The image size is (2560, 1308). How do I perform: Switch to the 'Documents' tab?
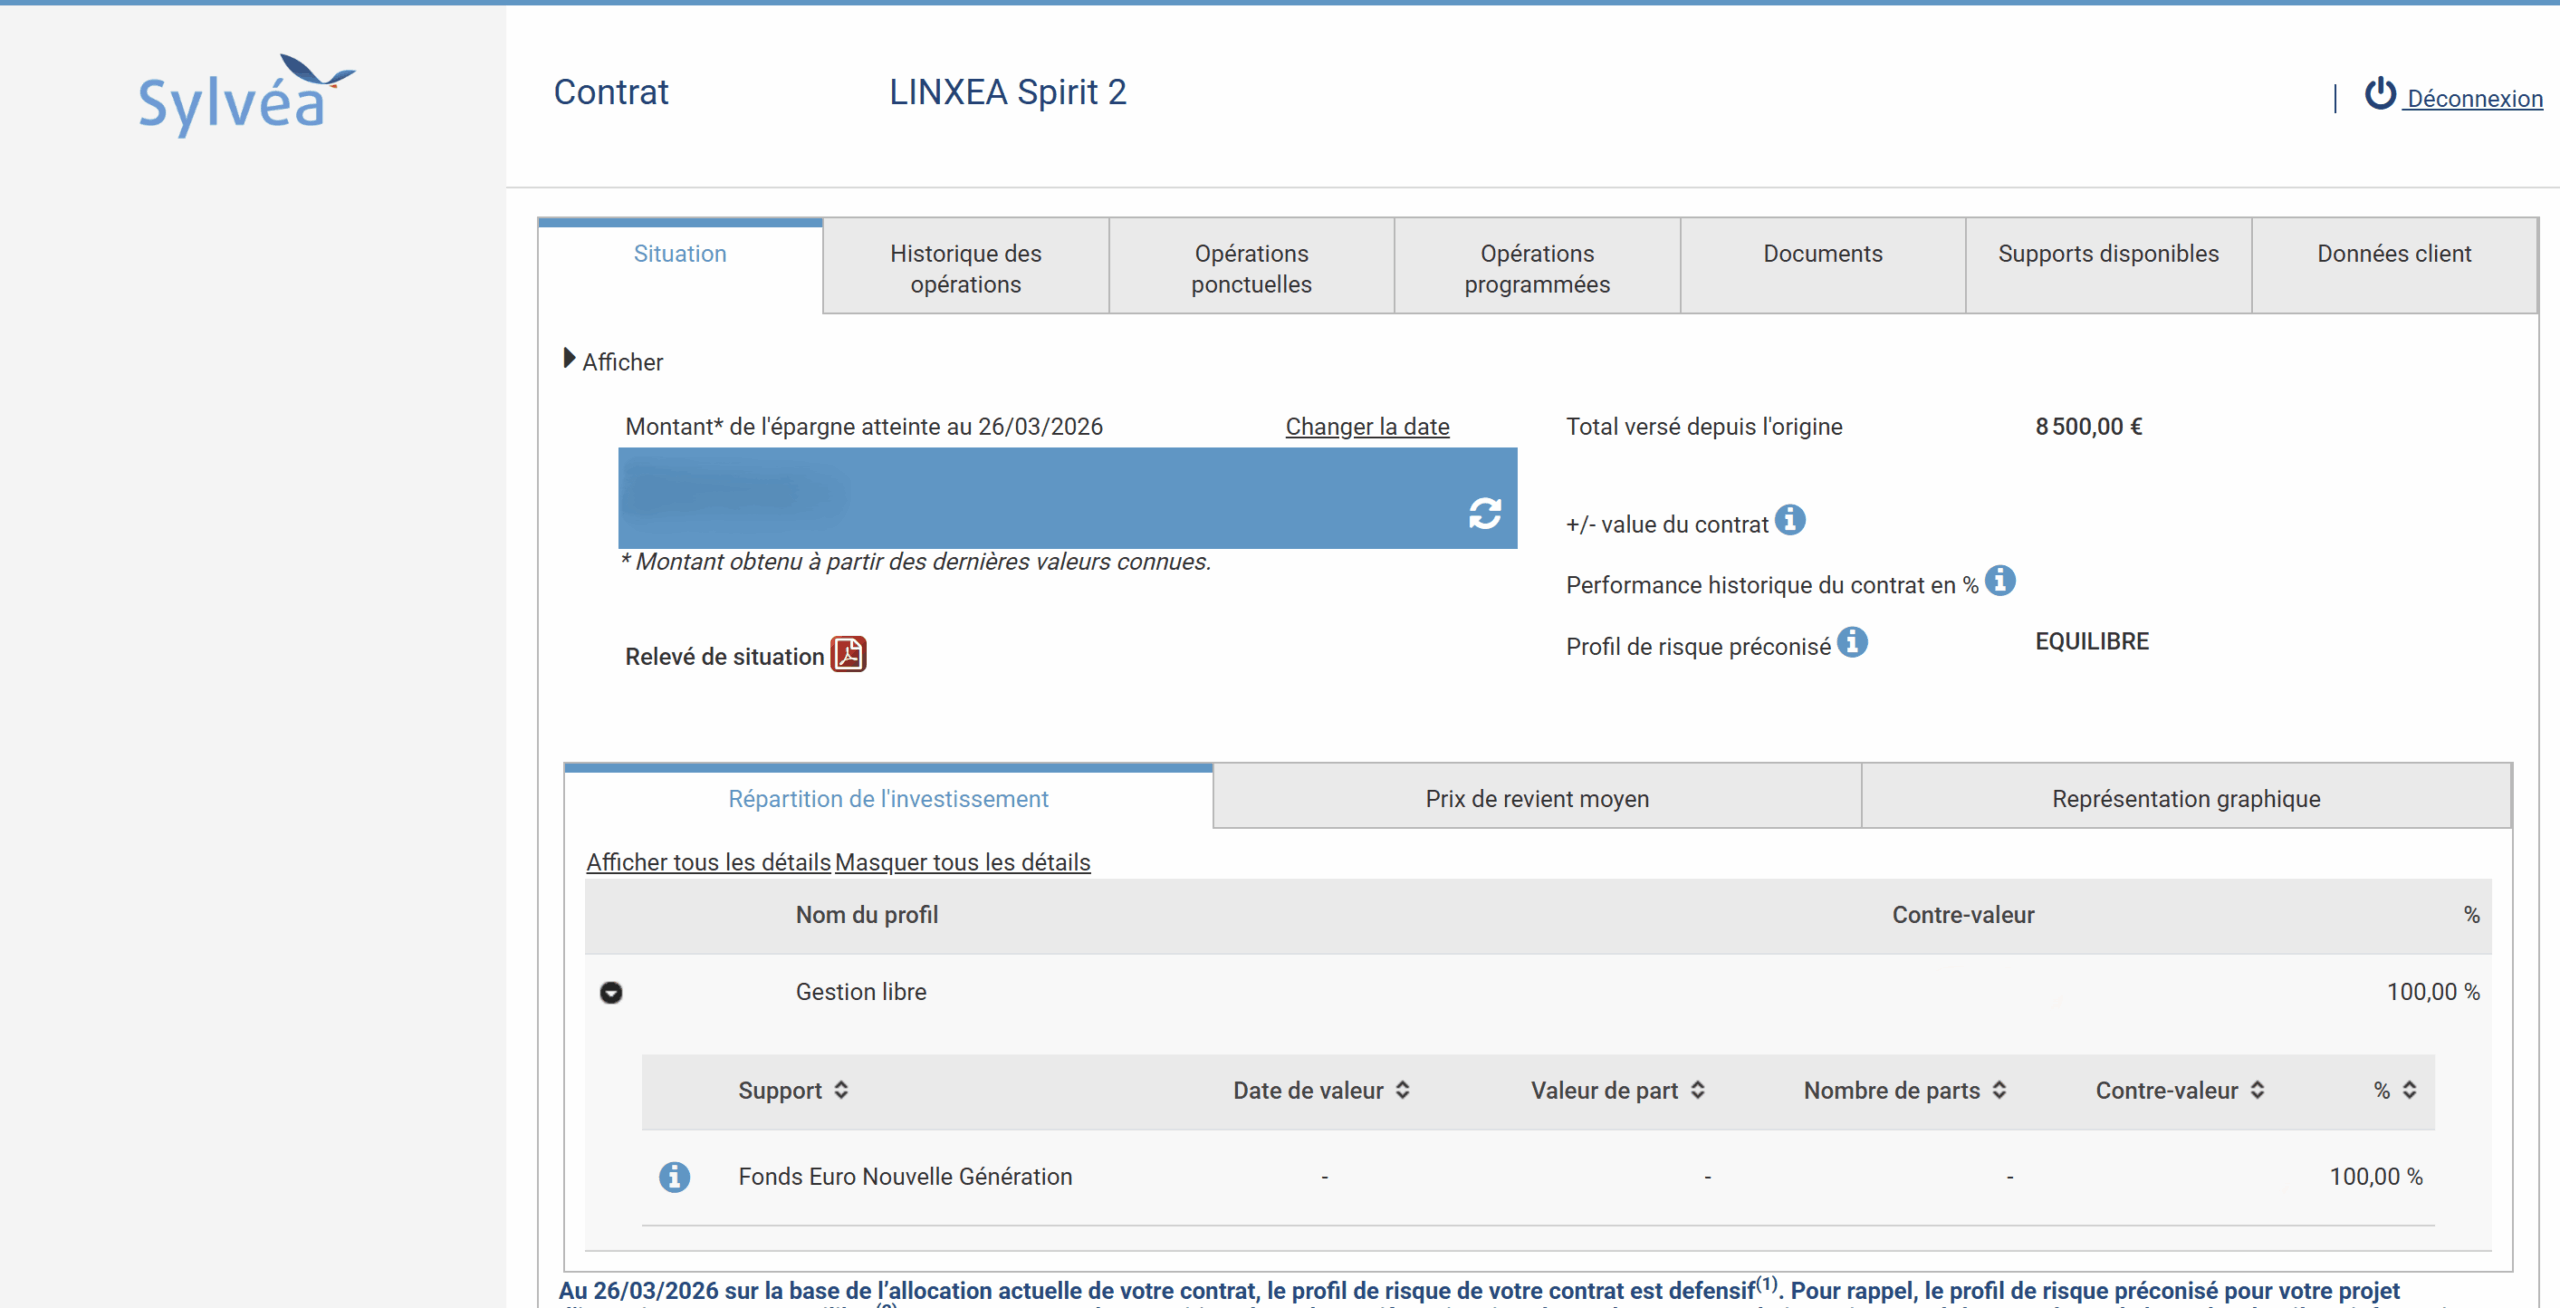1822,254
